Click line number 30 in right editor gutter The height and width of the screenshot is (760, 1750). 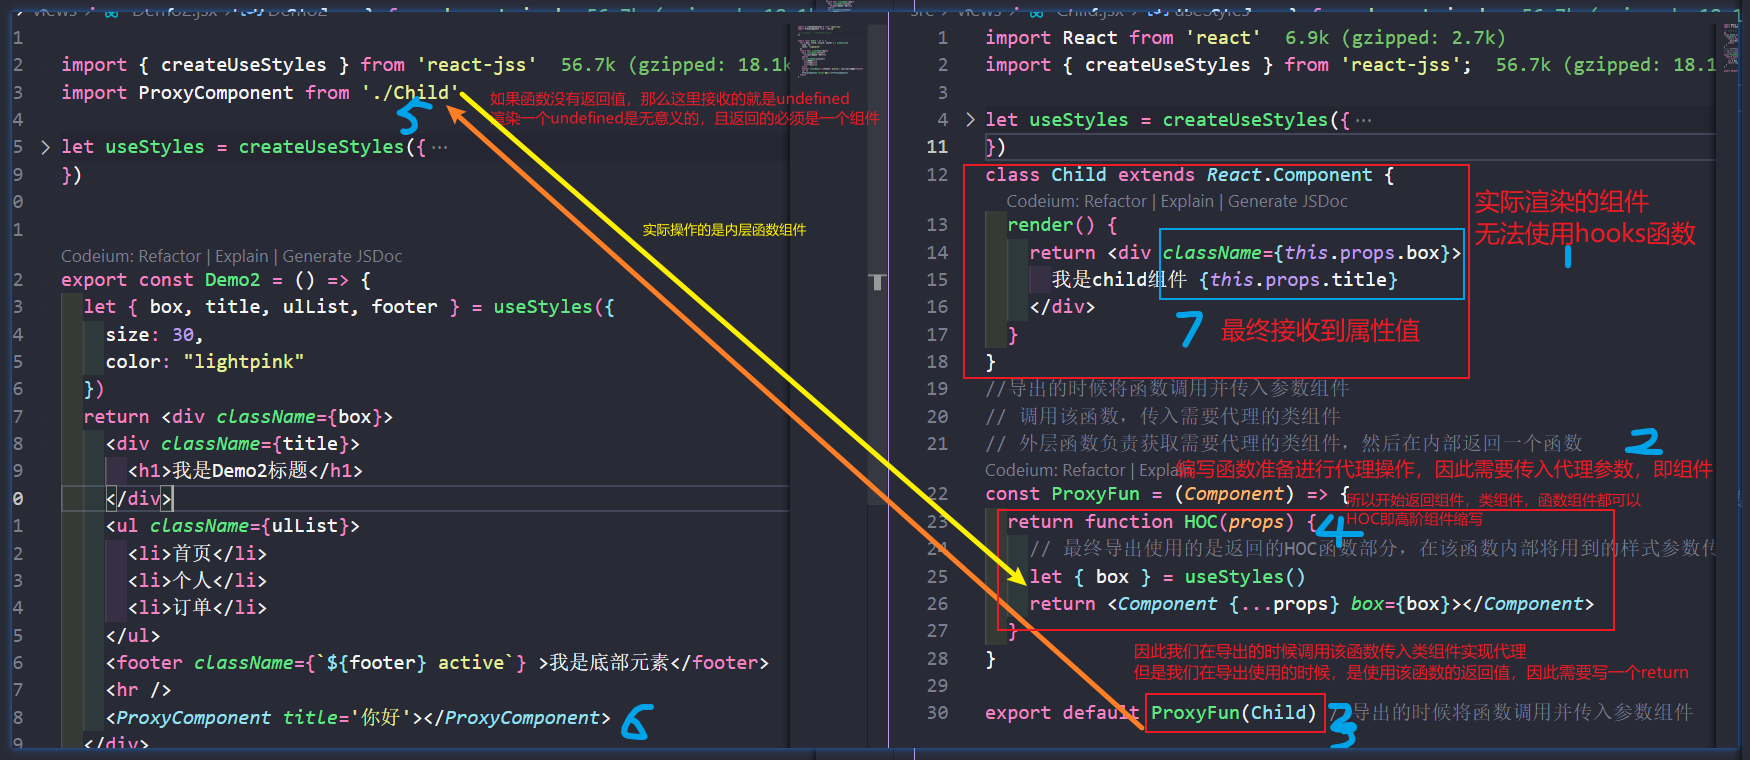tap(937, 713)
